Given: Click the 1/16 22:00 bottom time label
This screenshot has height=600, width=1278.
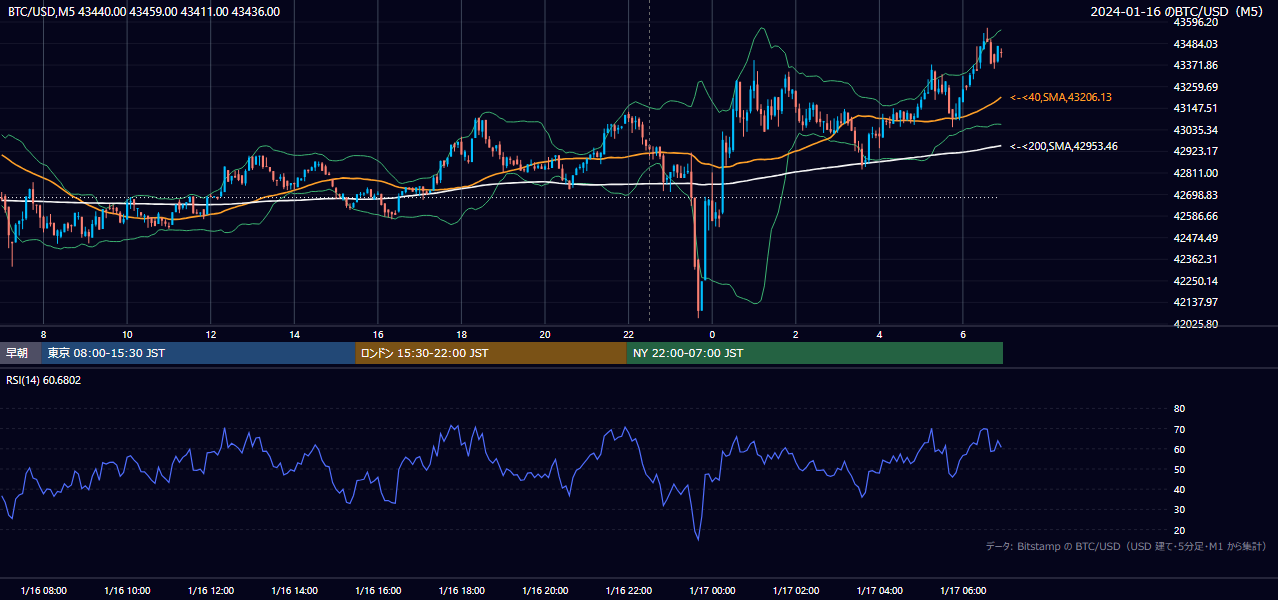Looking at the screenshot, I should tap(629, 591).
